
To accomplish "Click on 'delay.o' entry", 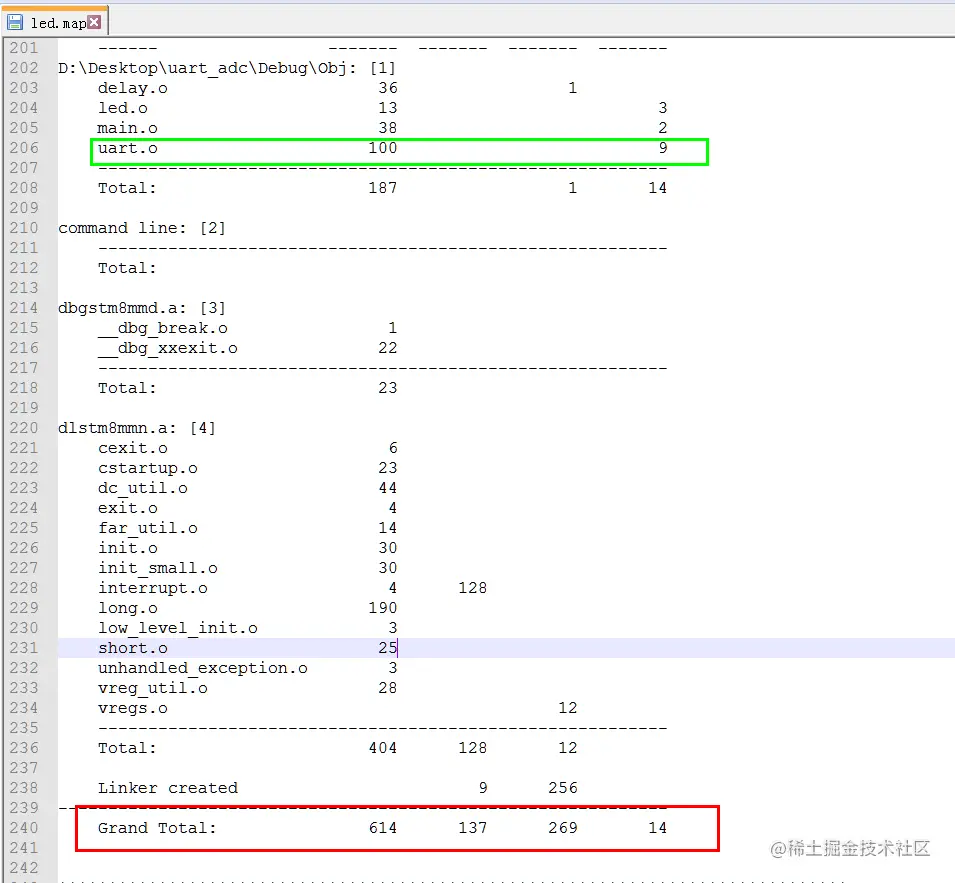I will click(133, 88).
